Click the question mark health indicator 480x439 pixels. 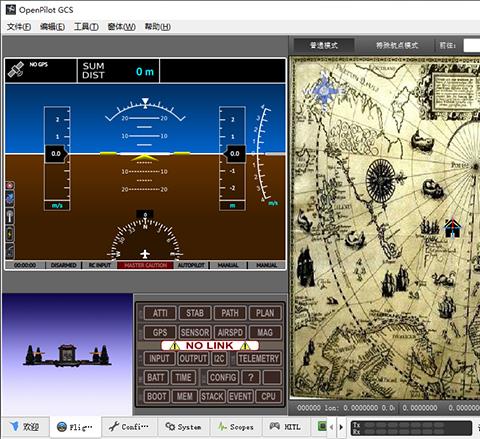click(251, 378)
